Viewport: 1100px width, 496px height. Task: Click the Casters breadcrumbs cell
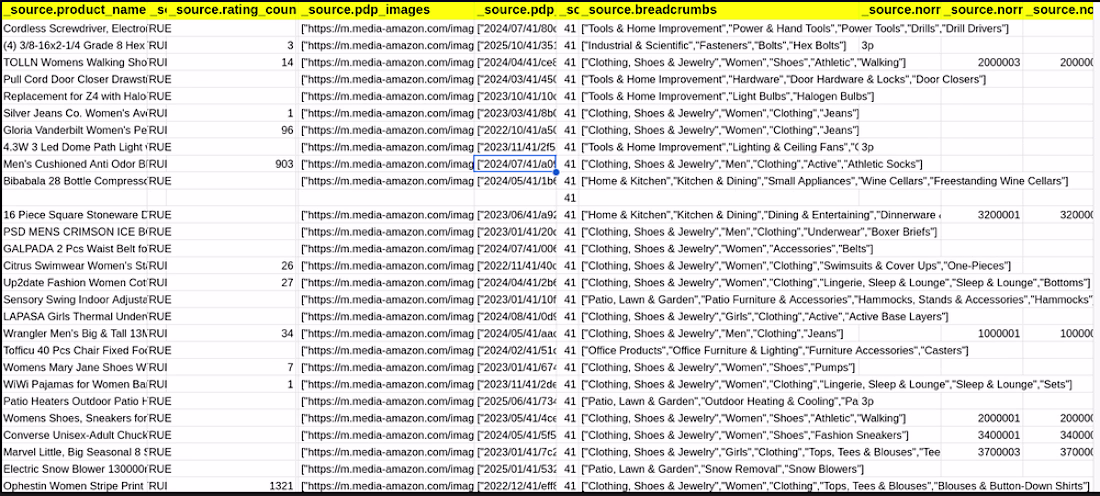pos(774,350)
